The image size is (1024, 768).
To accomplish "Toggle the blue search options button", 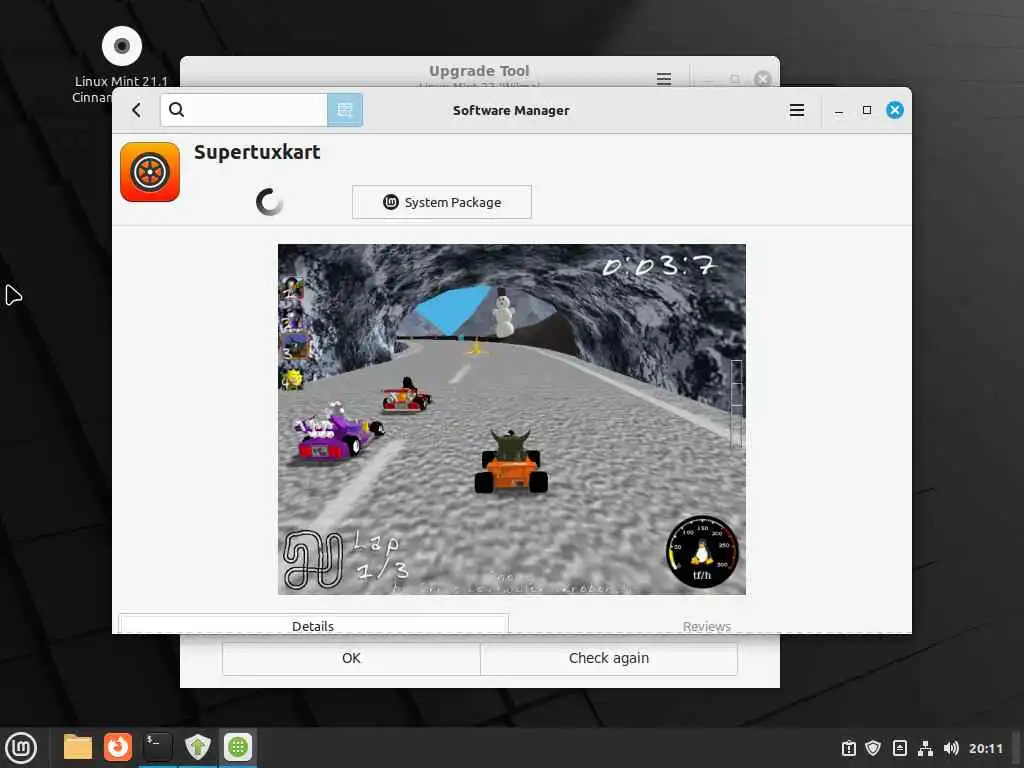I will [345, 110].
